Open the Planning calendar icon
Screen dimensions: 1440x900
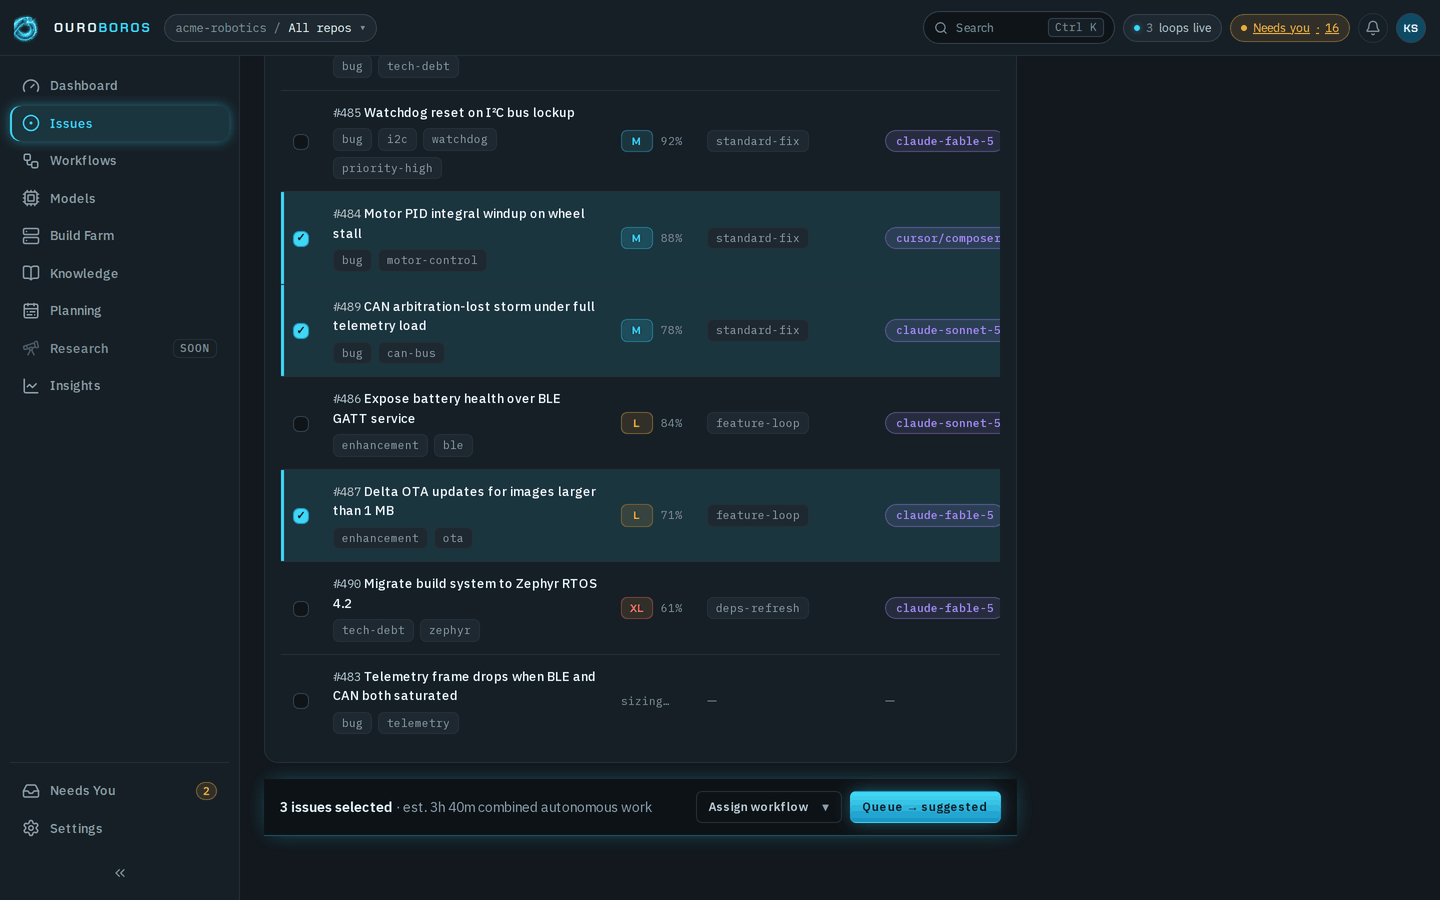[31, 311]
